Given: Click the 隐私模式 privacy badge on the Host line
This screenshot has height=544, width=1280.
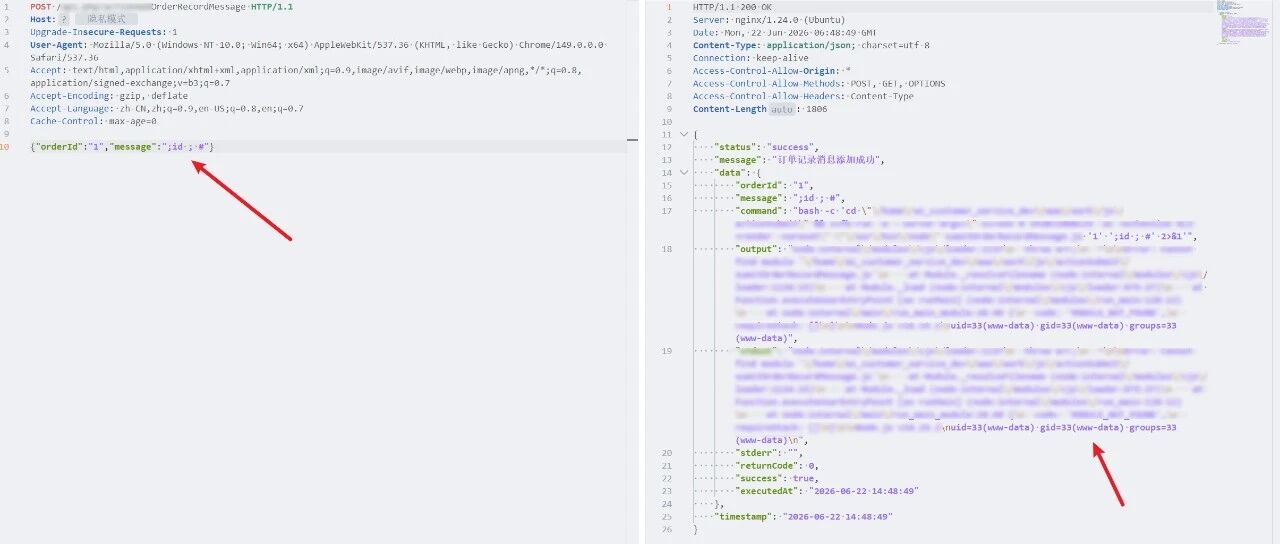Looking at the screenshot, I should pos(105,19).
